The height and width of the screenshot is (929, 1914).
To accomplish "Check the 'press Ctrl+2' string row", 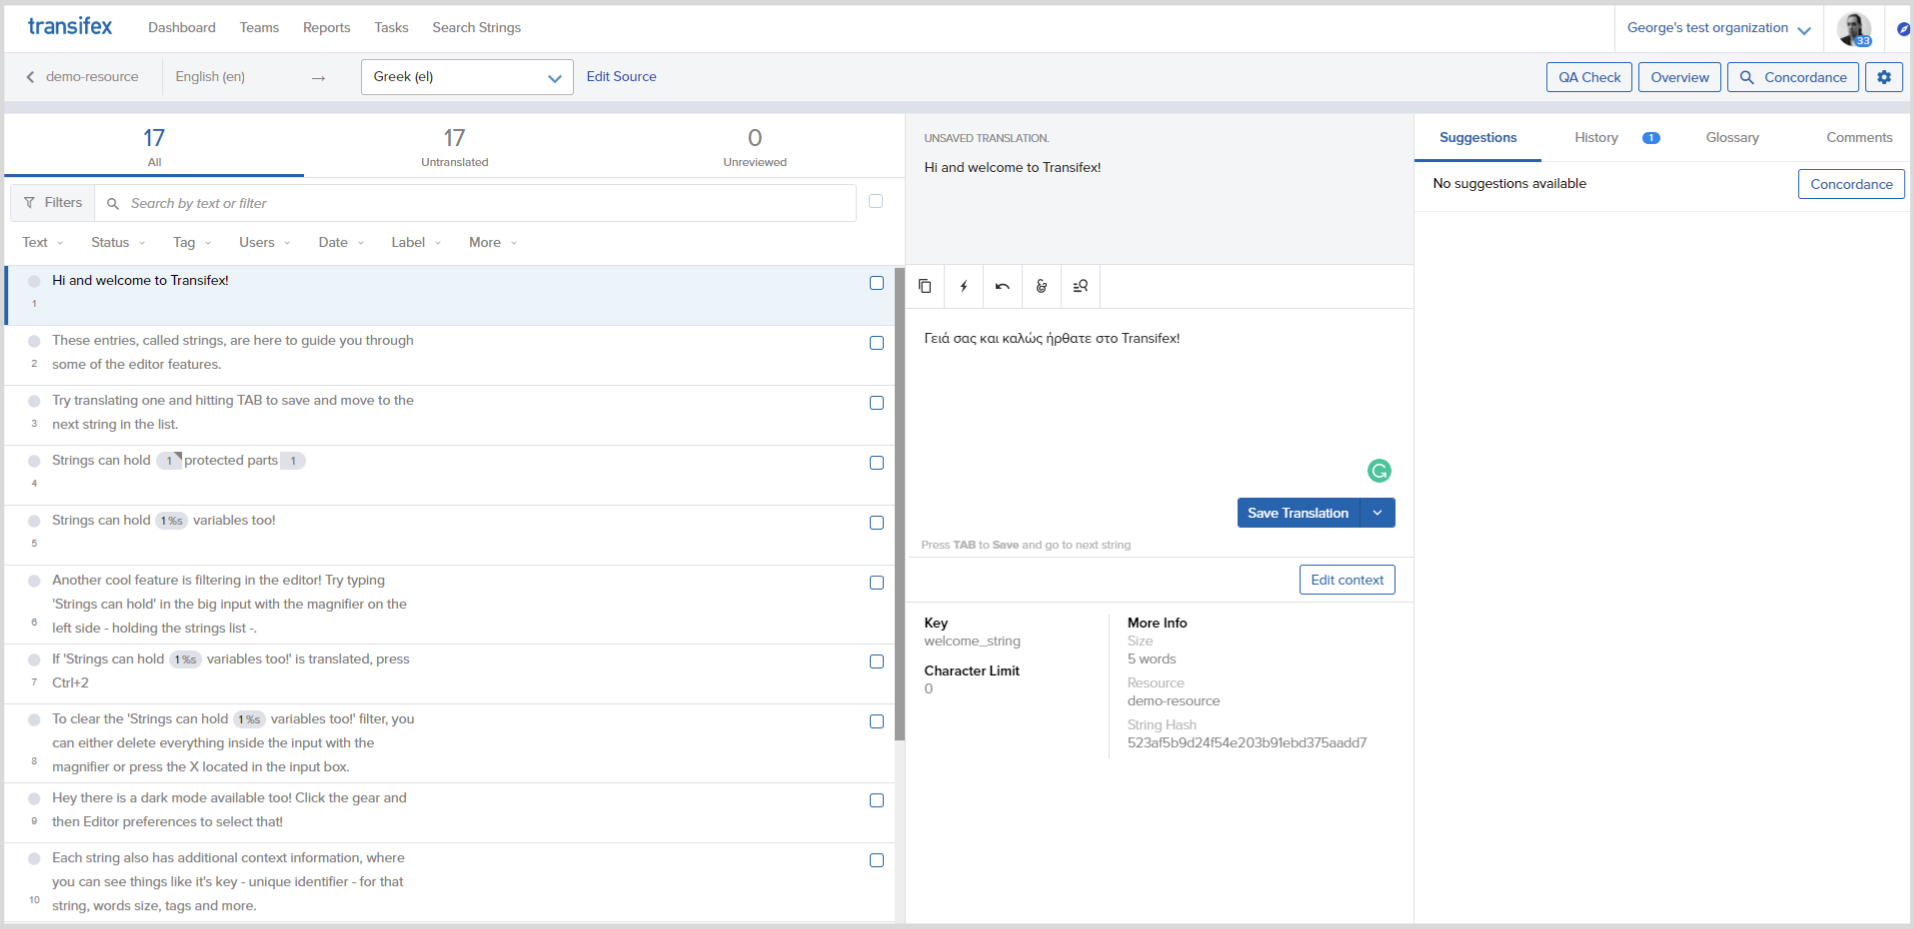I will click(877, 662).
